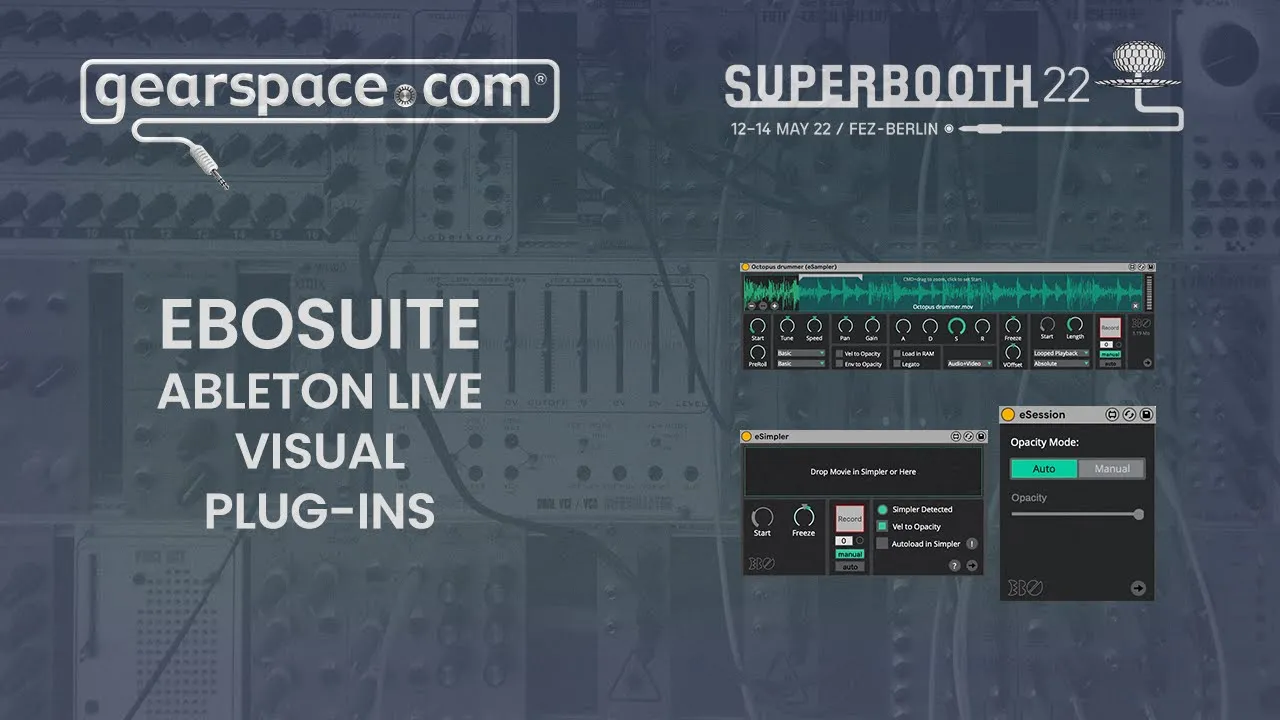Select Auto opacity mode in eSession
1280x720 pixels.
point(1044,469)
